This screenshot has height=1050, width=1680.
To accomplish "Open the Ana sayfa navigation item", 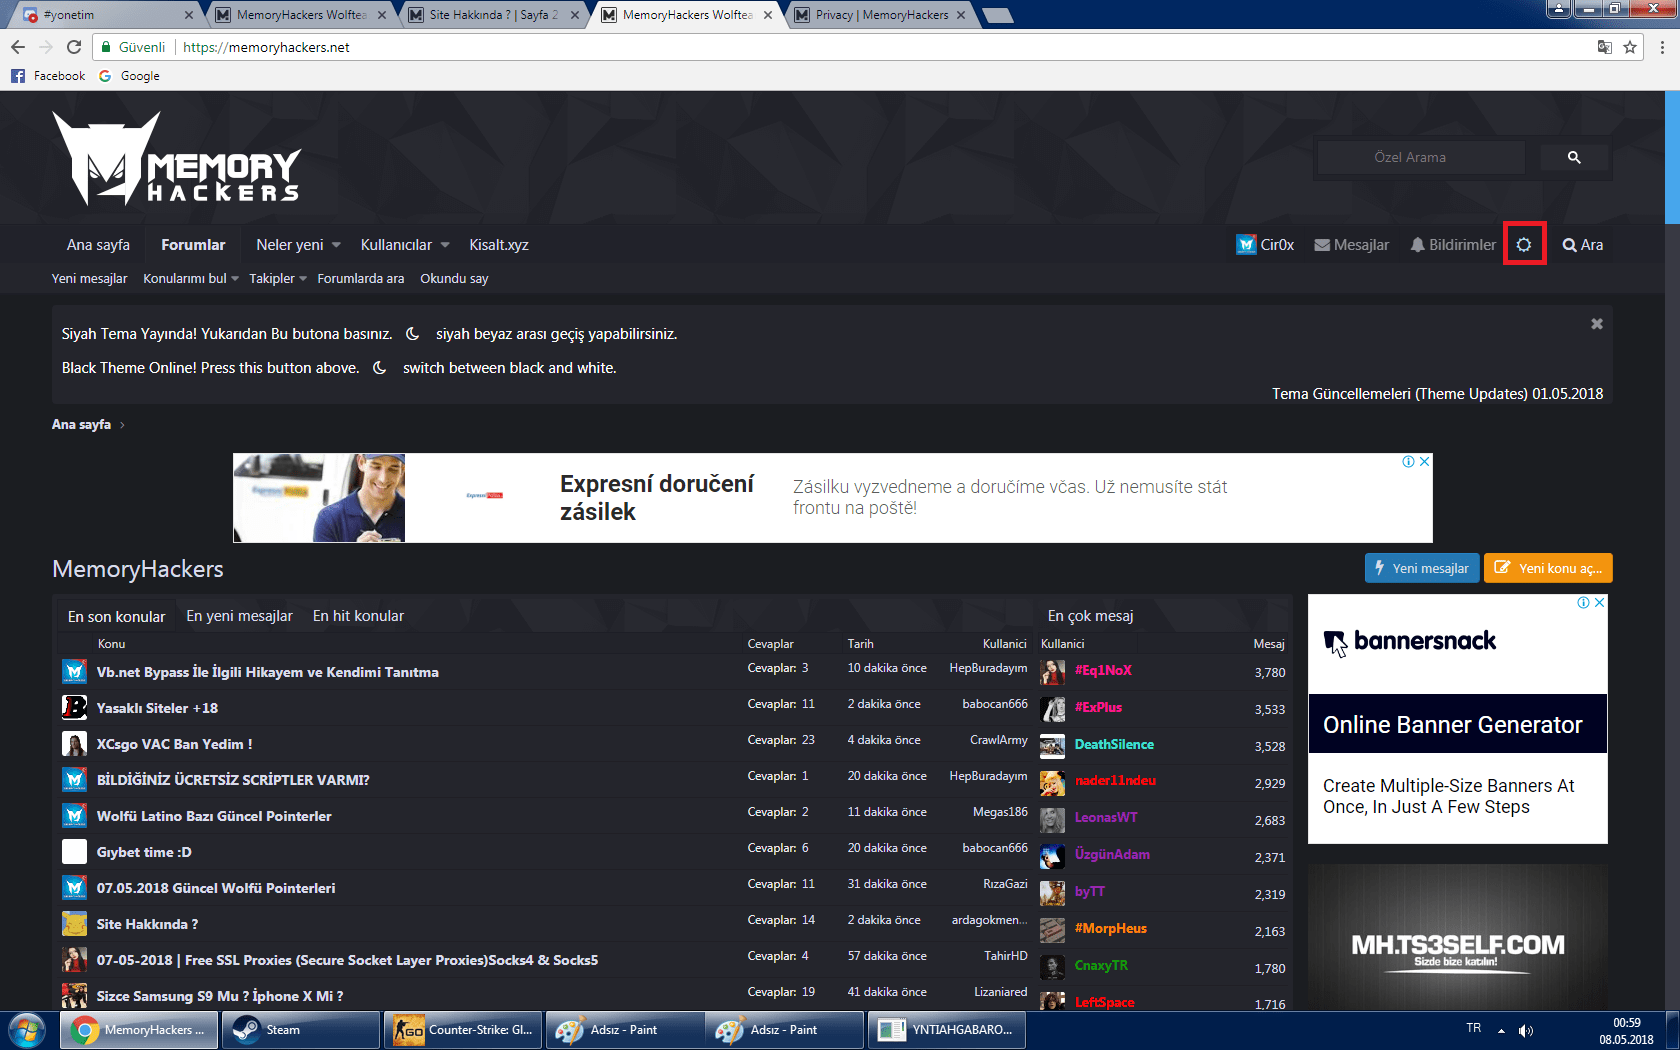I will [x=98, y=245].
